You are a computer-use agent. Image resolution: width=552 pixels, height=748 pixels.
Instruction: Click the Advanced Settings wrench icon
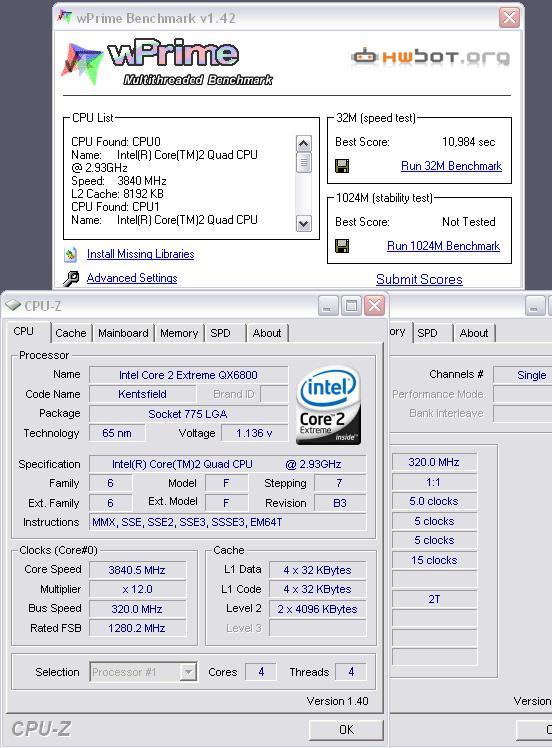coord(71,278)
